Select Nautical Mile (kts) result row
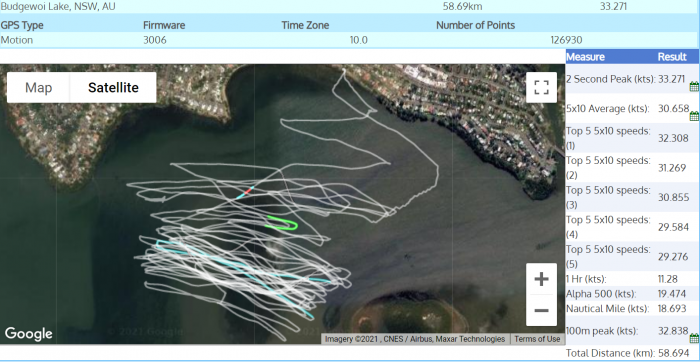The image size is (700, 362). pyautogui.click(x=632, y=308)
